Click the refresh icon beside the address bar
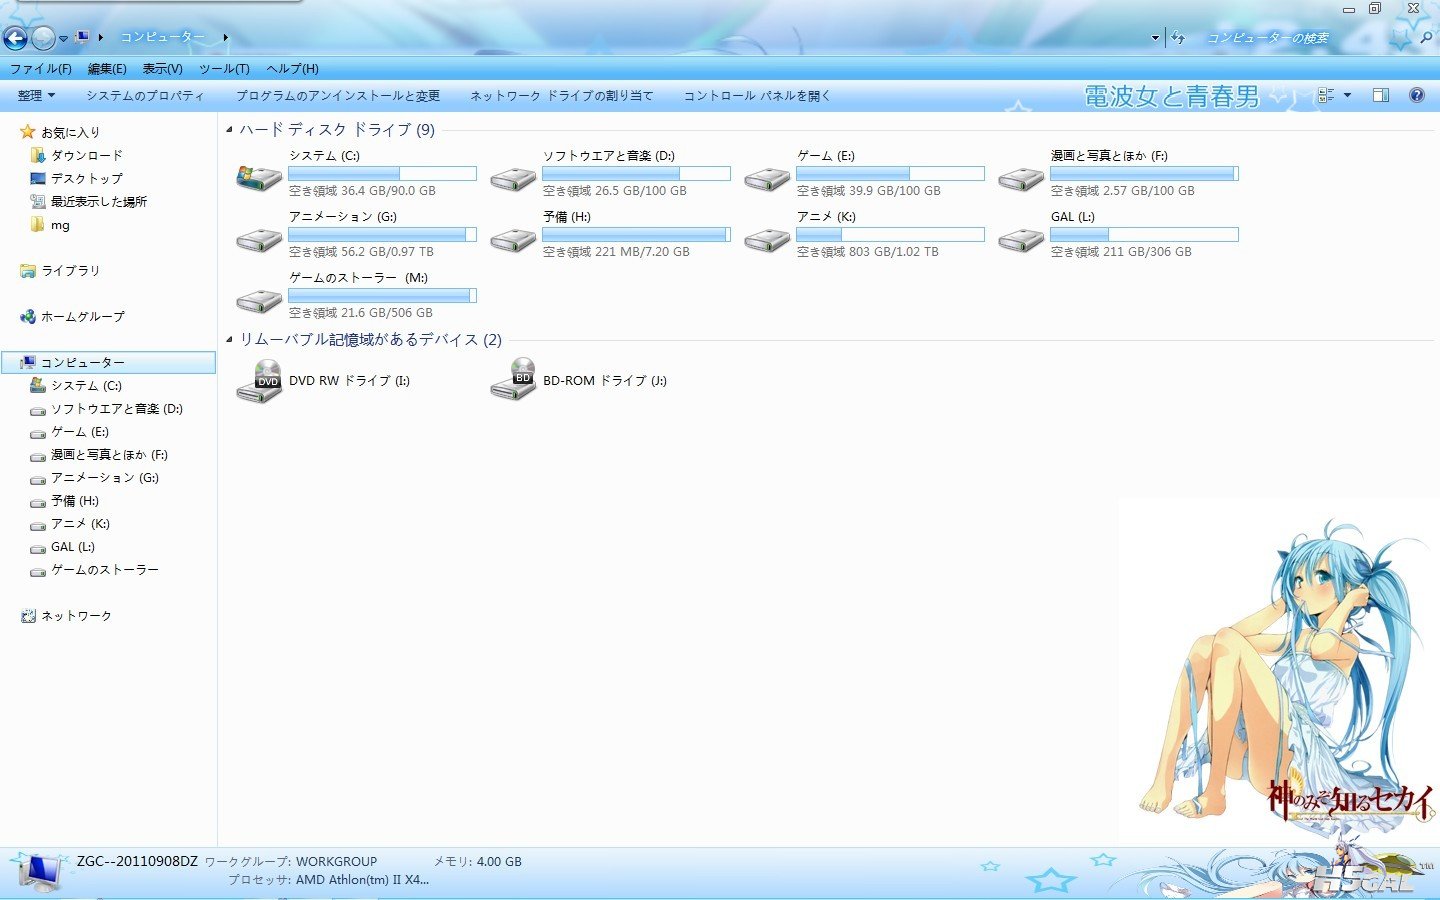 coord(1178,38)
